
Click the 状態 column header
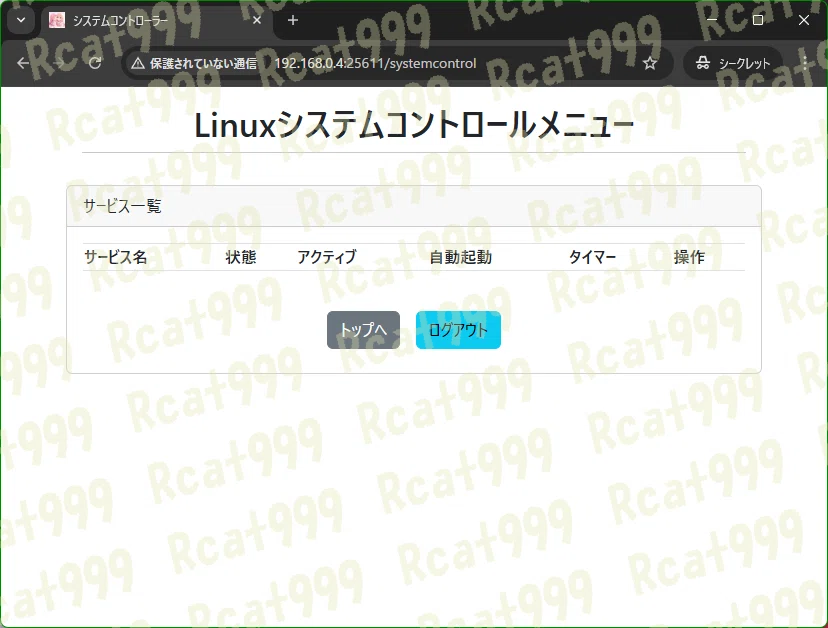point(241,257)
